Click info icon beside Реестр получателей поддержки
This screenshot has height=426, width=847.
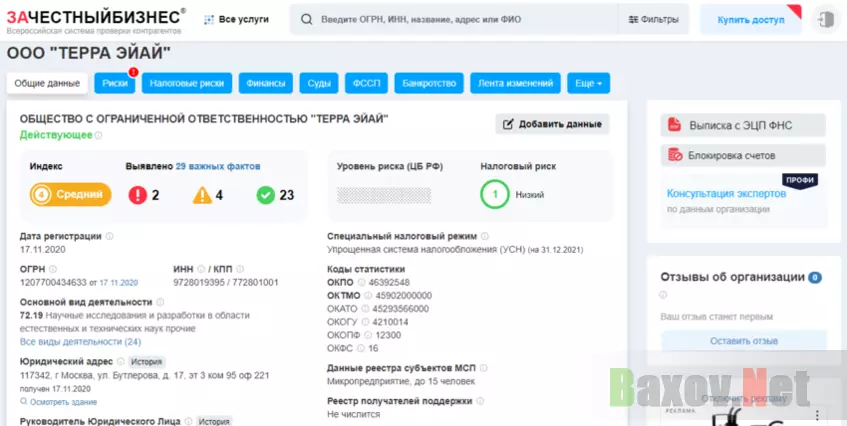[480, 401]
